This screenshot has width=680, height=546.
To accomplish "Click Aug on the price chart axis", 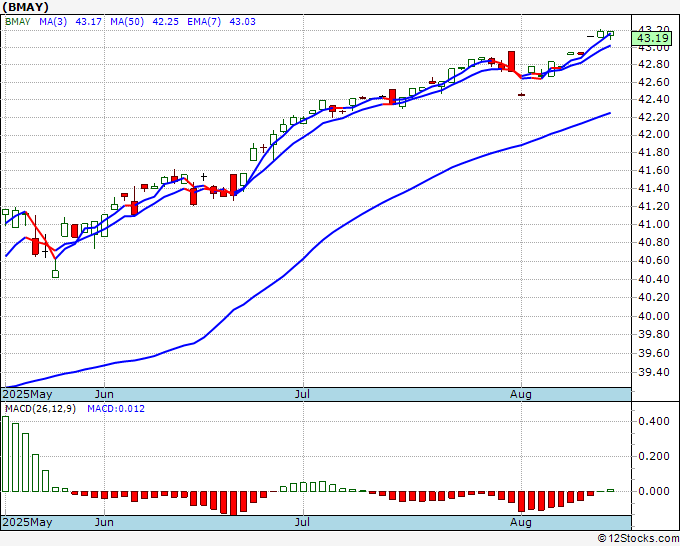I will (521, 394).
